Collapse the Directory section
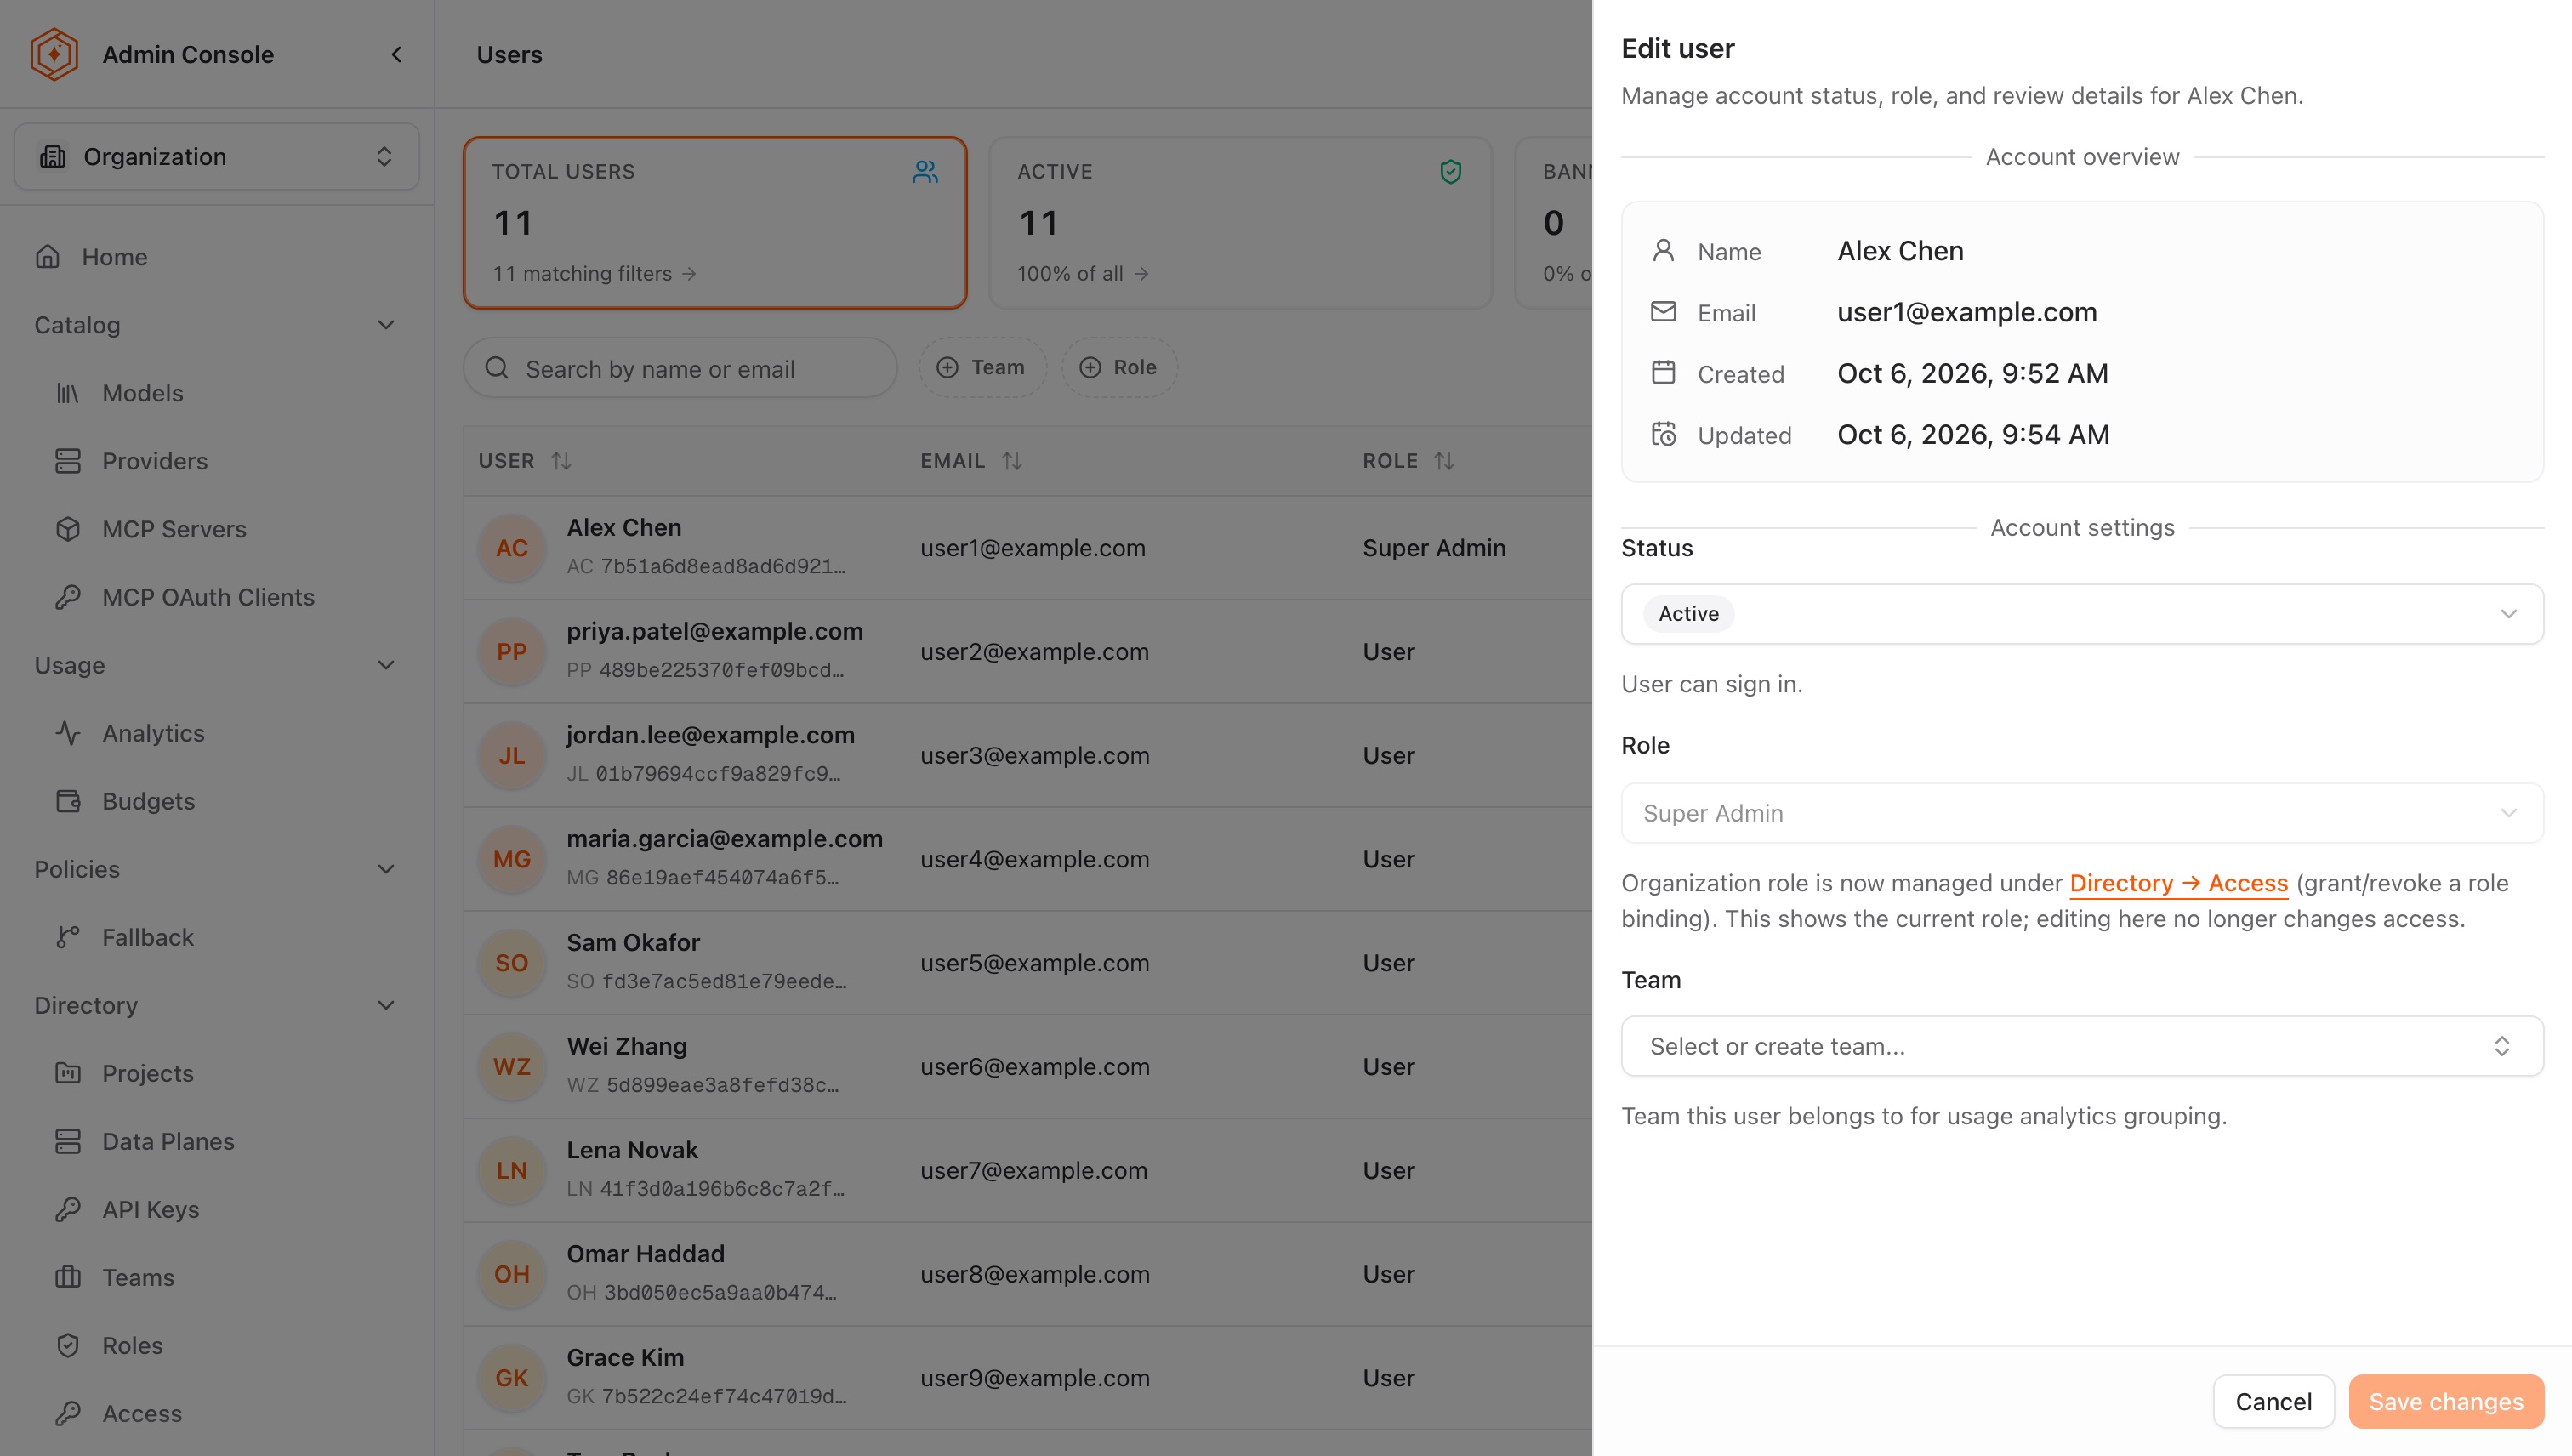This screenshot has height=1456, width=2572. [386, 1005]
